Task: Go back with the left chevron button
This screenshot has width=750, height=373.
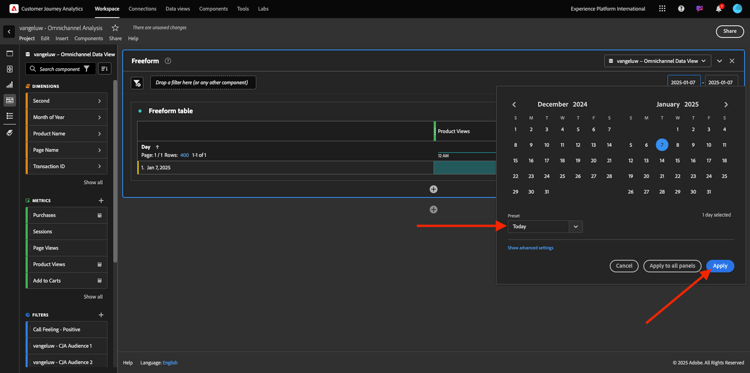Action: pos(9,32)
